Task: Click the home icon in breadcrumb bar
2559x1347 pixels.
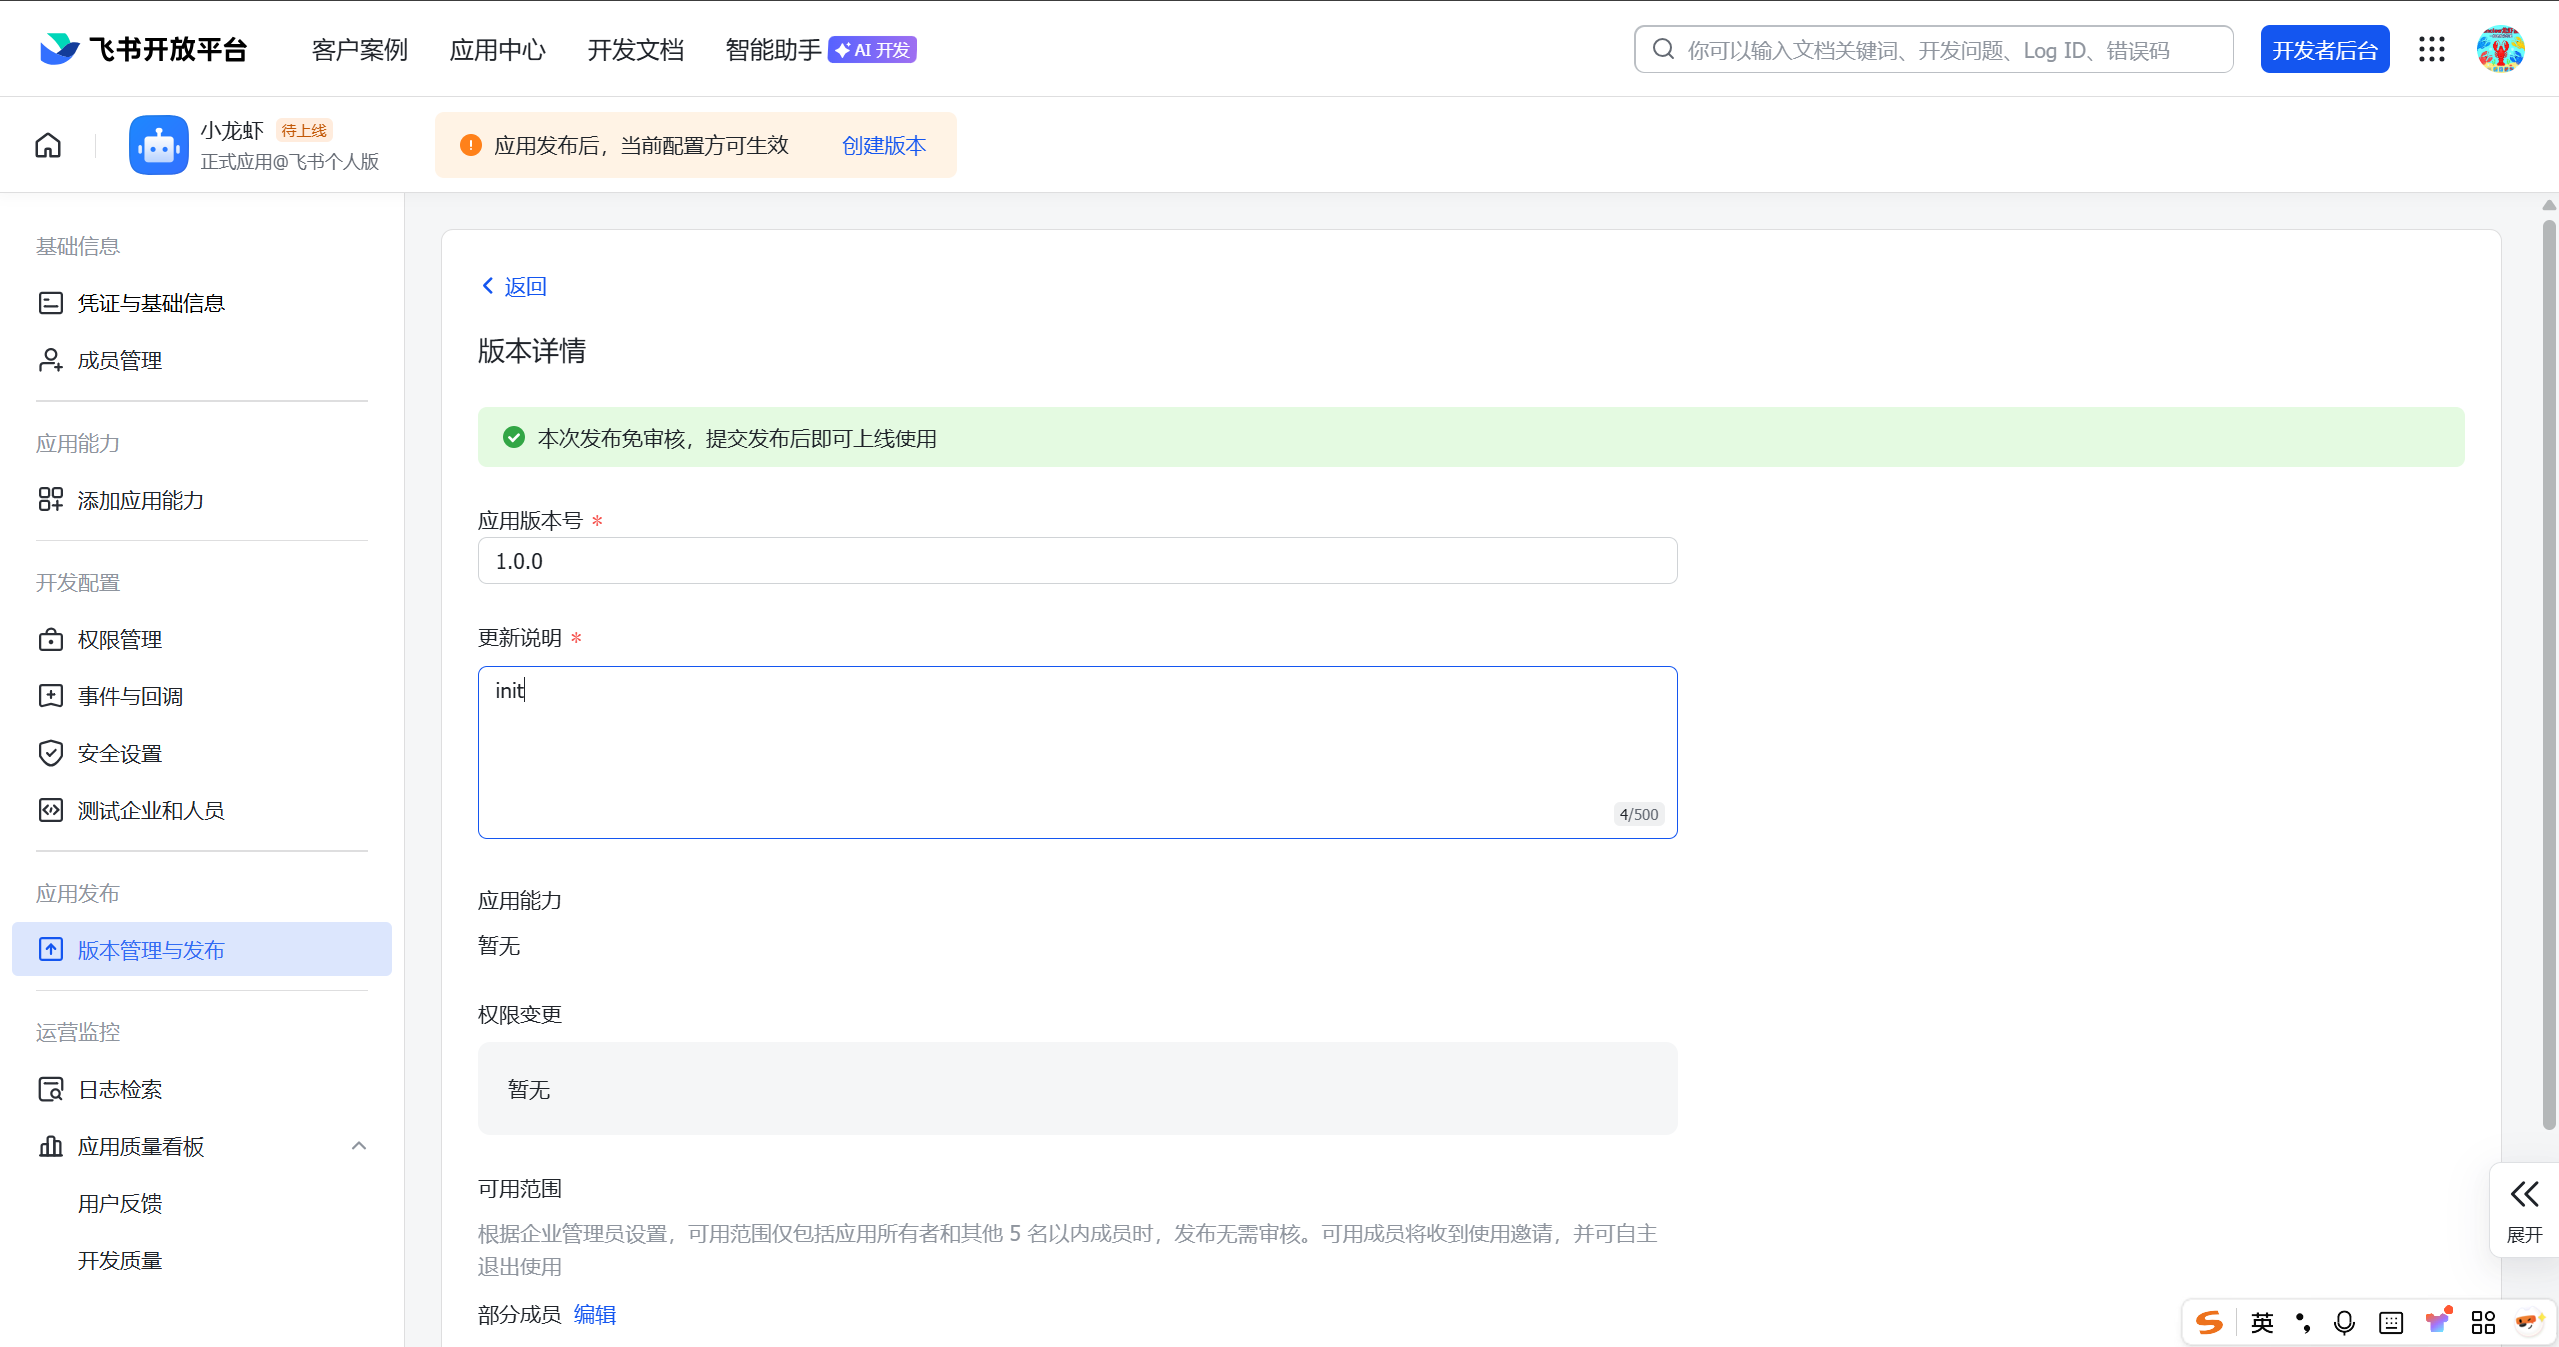Action: pos(48,146)
